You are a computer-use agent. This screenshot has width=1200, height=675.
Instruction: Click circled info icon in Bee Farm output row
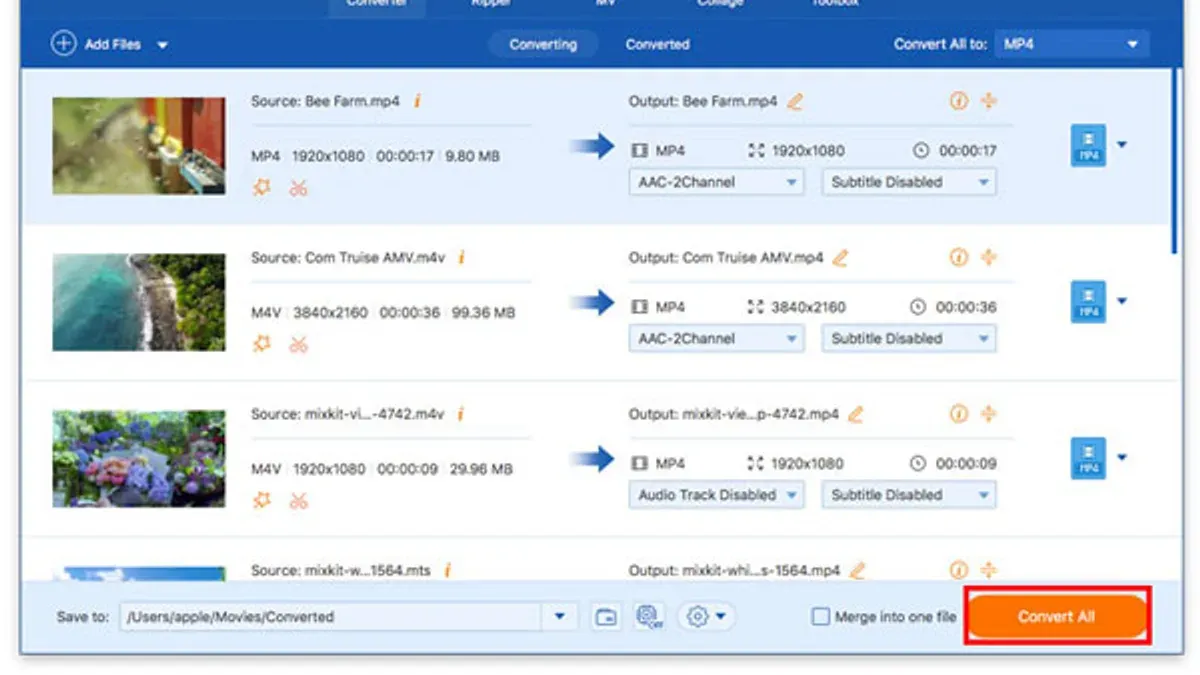point(958,101)
